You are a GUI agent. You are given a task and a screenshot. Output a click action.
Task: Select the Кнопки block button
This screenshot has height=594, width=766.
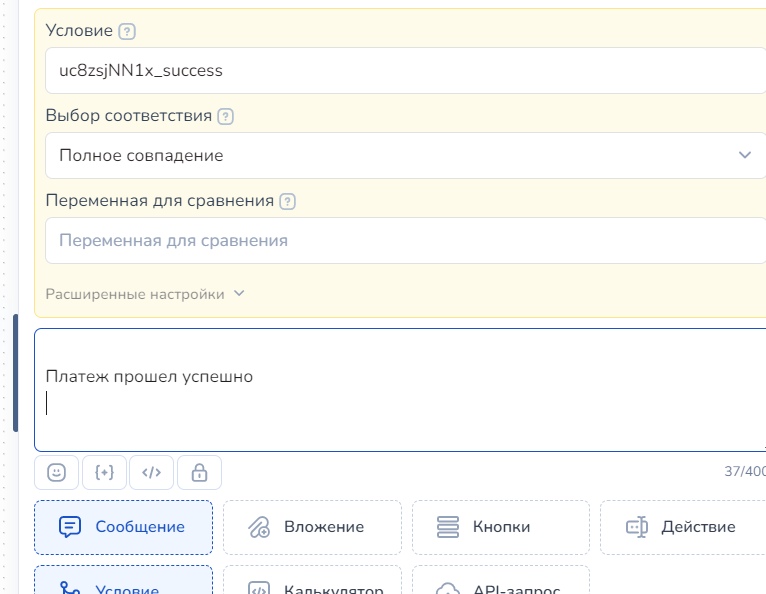[500, 527]
